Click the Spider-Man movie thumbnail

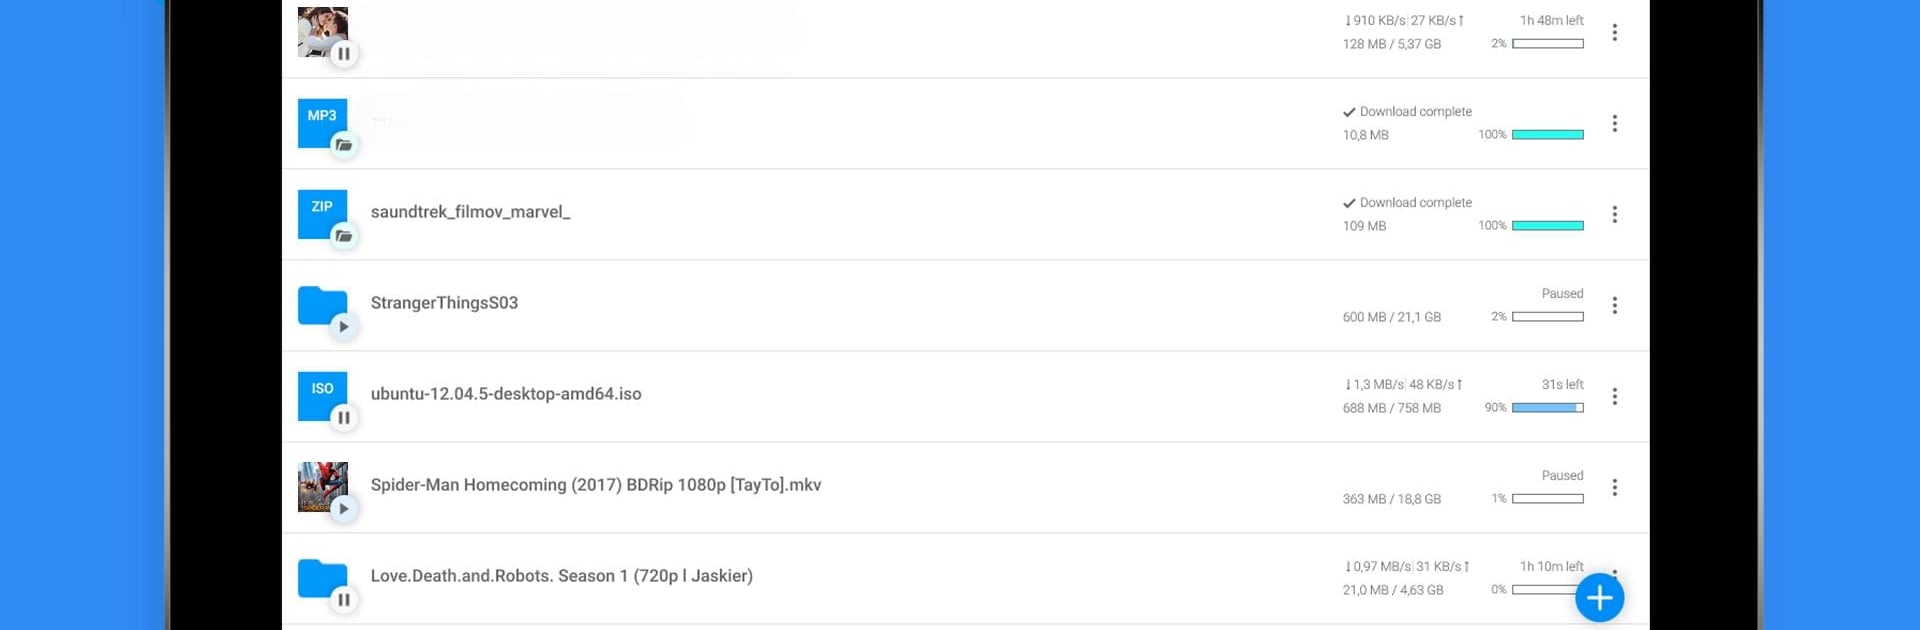[x=322, y=486]
